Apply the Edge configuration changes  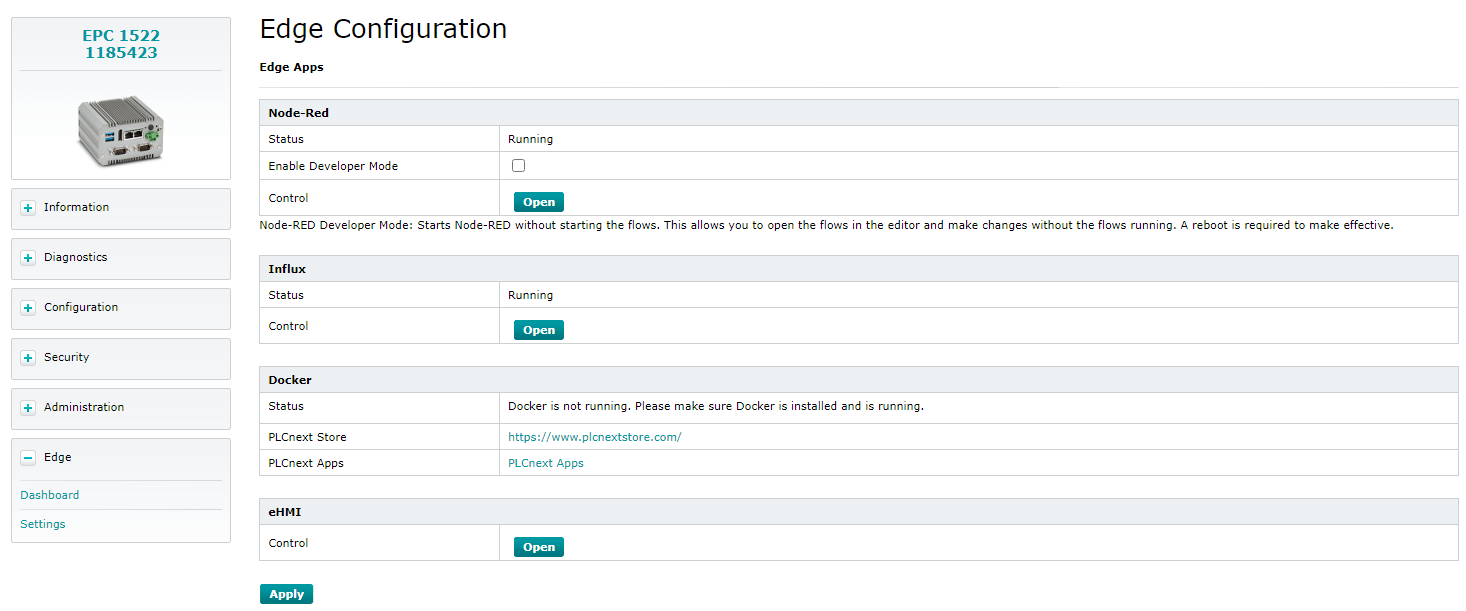click(x=286, y=594)
